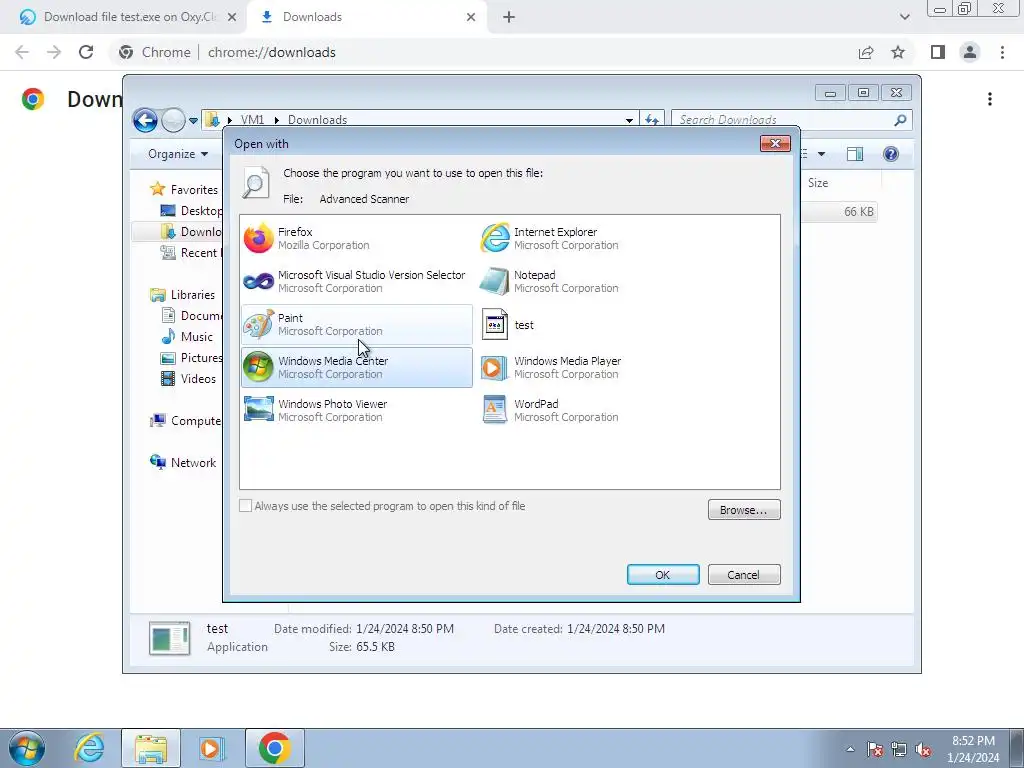Screen dimensions: 1024x768
Task: Share this page icon in Chrome
Action: click(866, 52)
